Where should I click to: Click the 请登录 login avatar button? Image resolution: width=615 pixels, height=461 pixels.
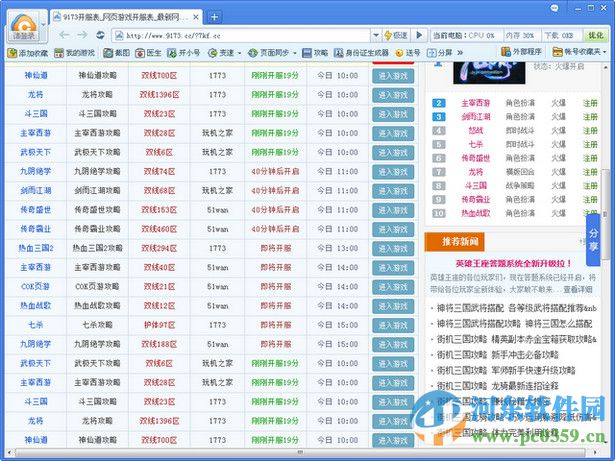point(24,26)
